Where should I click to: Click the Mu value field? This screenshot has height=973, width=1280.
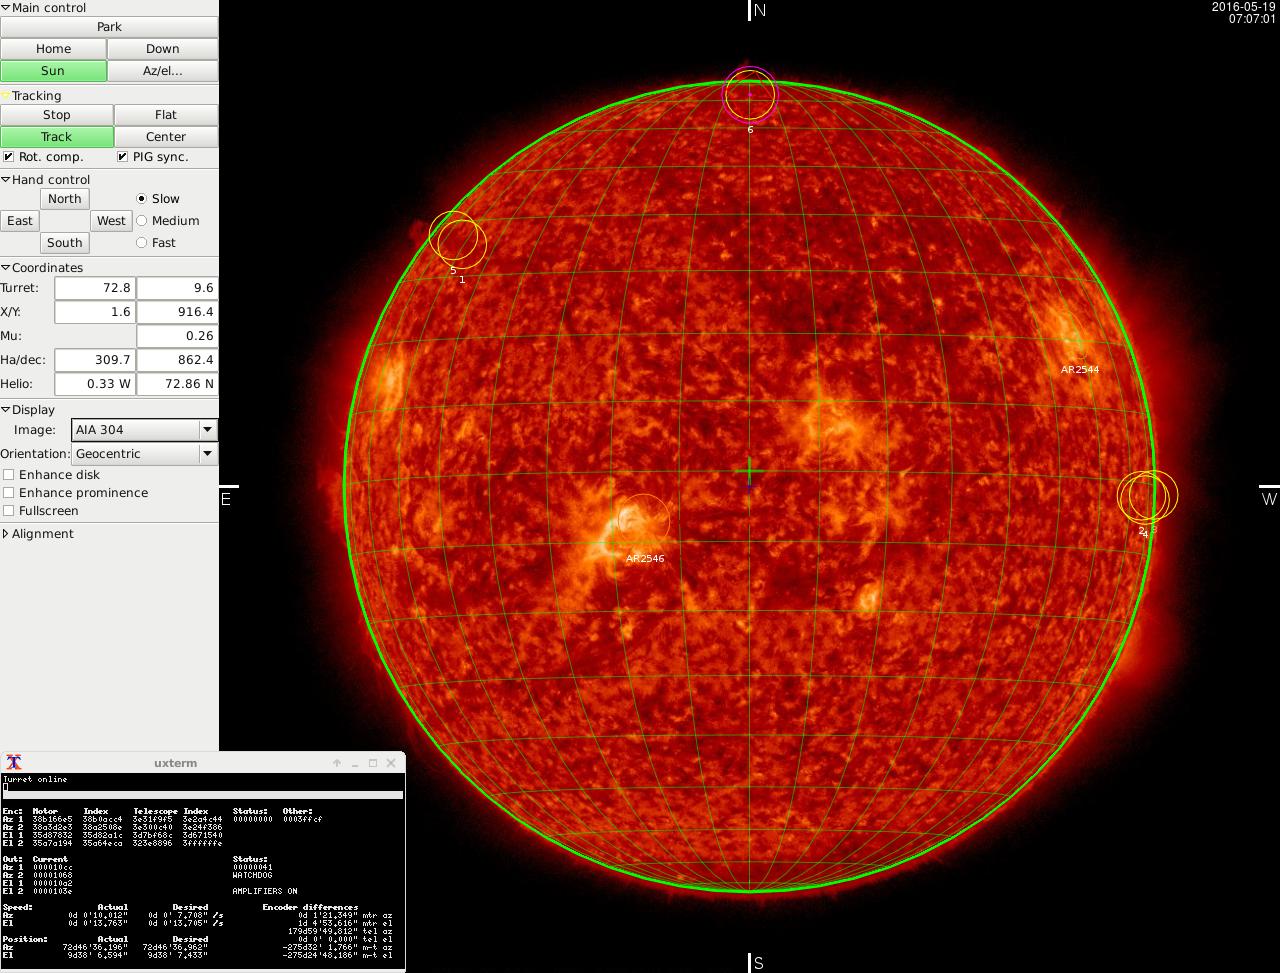click(176, 336)
